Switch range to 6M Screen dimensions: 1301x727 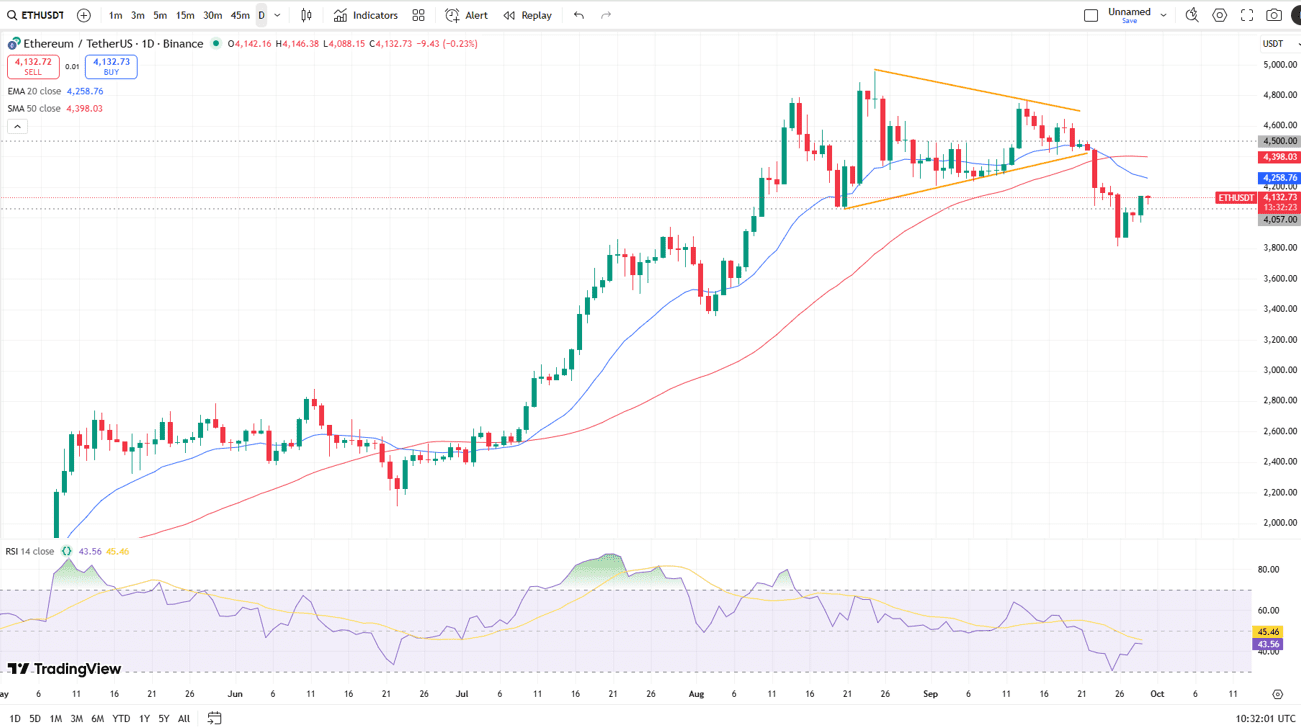click(97, 718)
